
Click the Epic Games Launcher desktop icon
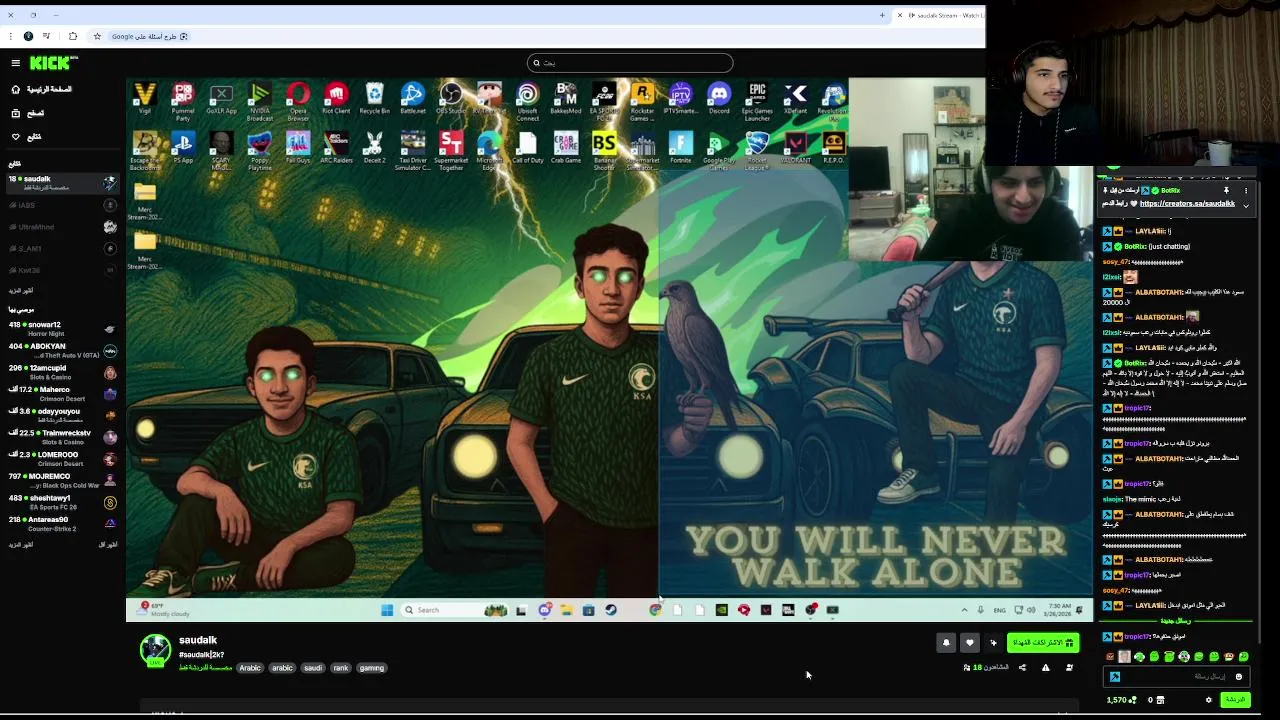coord(757,101)
